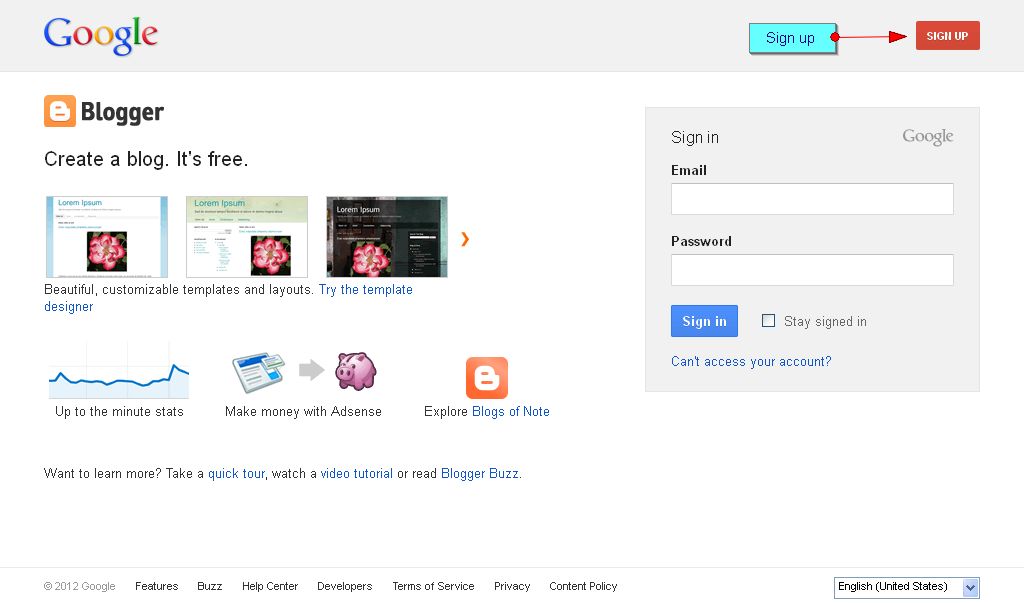The height and width of the screenshot is (603, 1024).
Task: Open the Terms of Service page
Action: (433, 586)
